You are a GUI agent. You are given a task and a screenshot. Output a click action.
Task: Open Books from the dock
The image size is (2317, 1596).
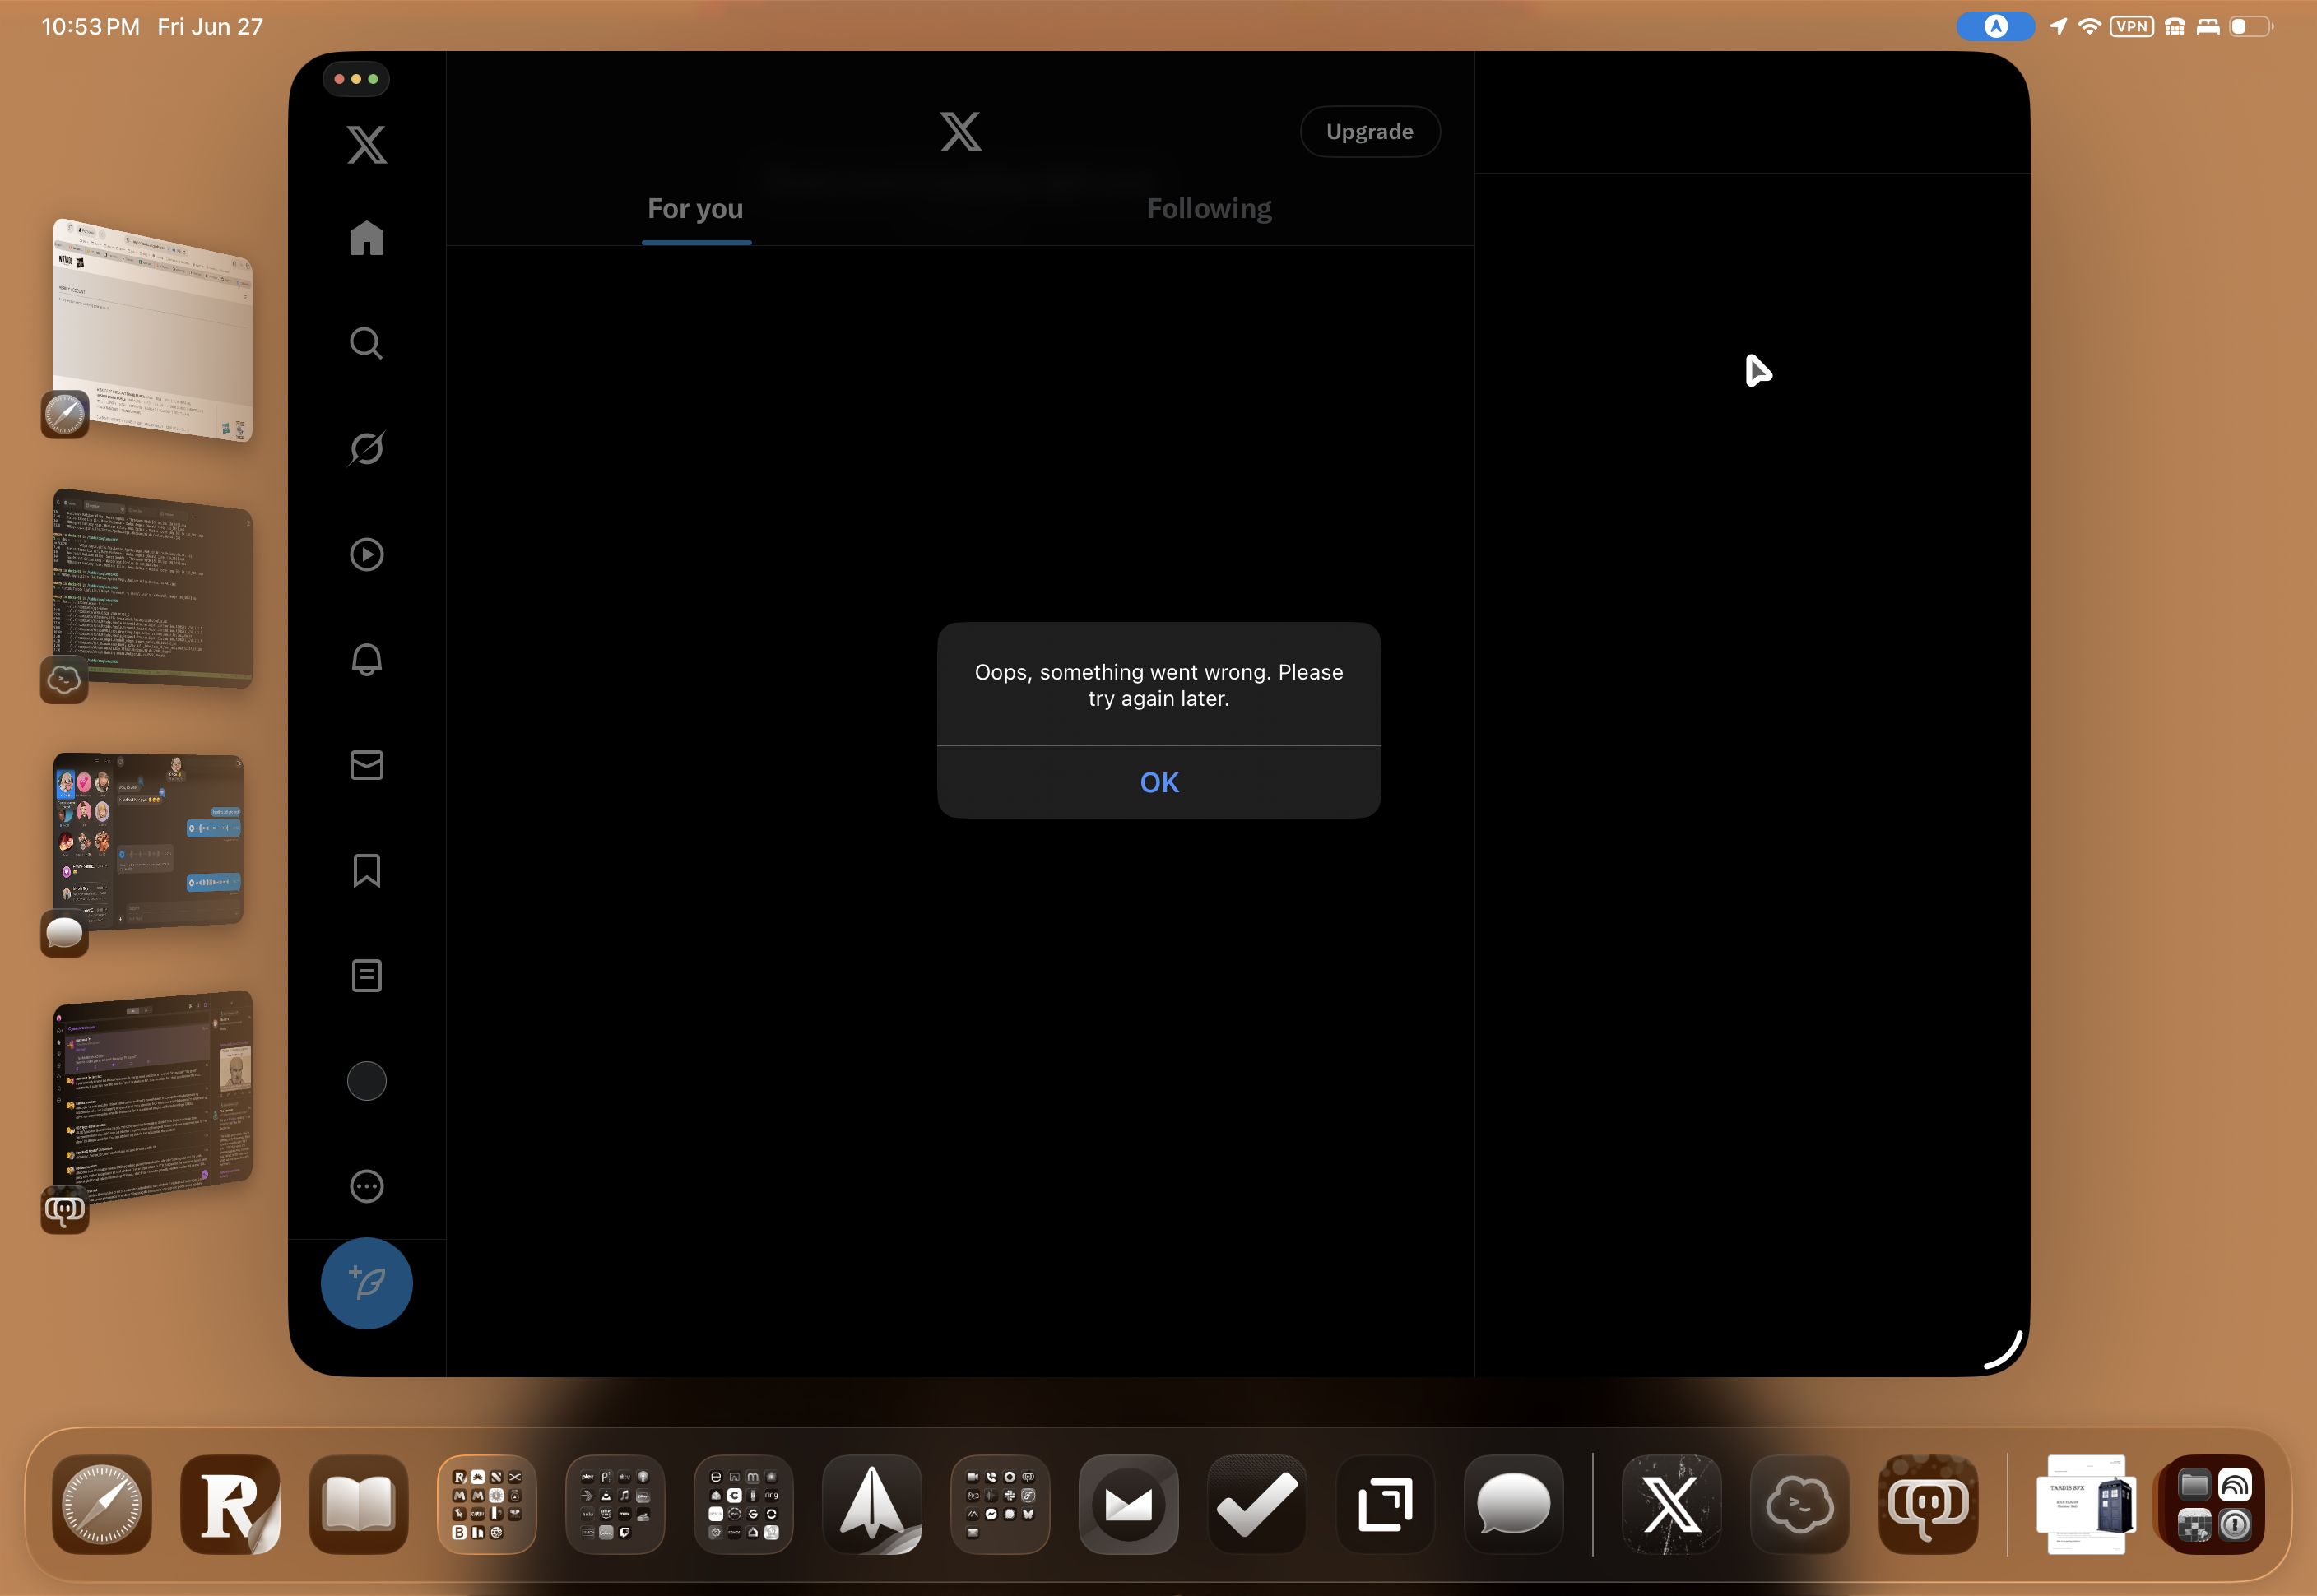pos(359,1504)
